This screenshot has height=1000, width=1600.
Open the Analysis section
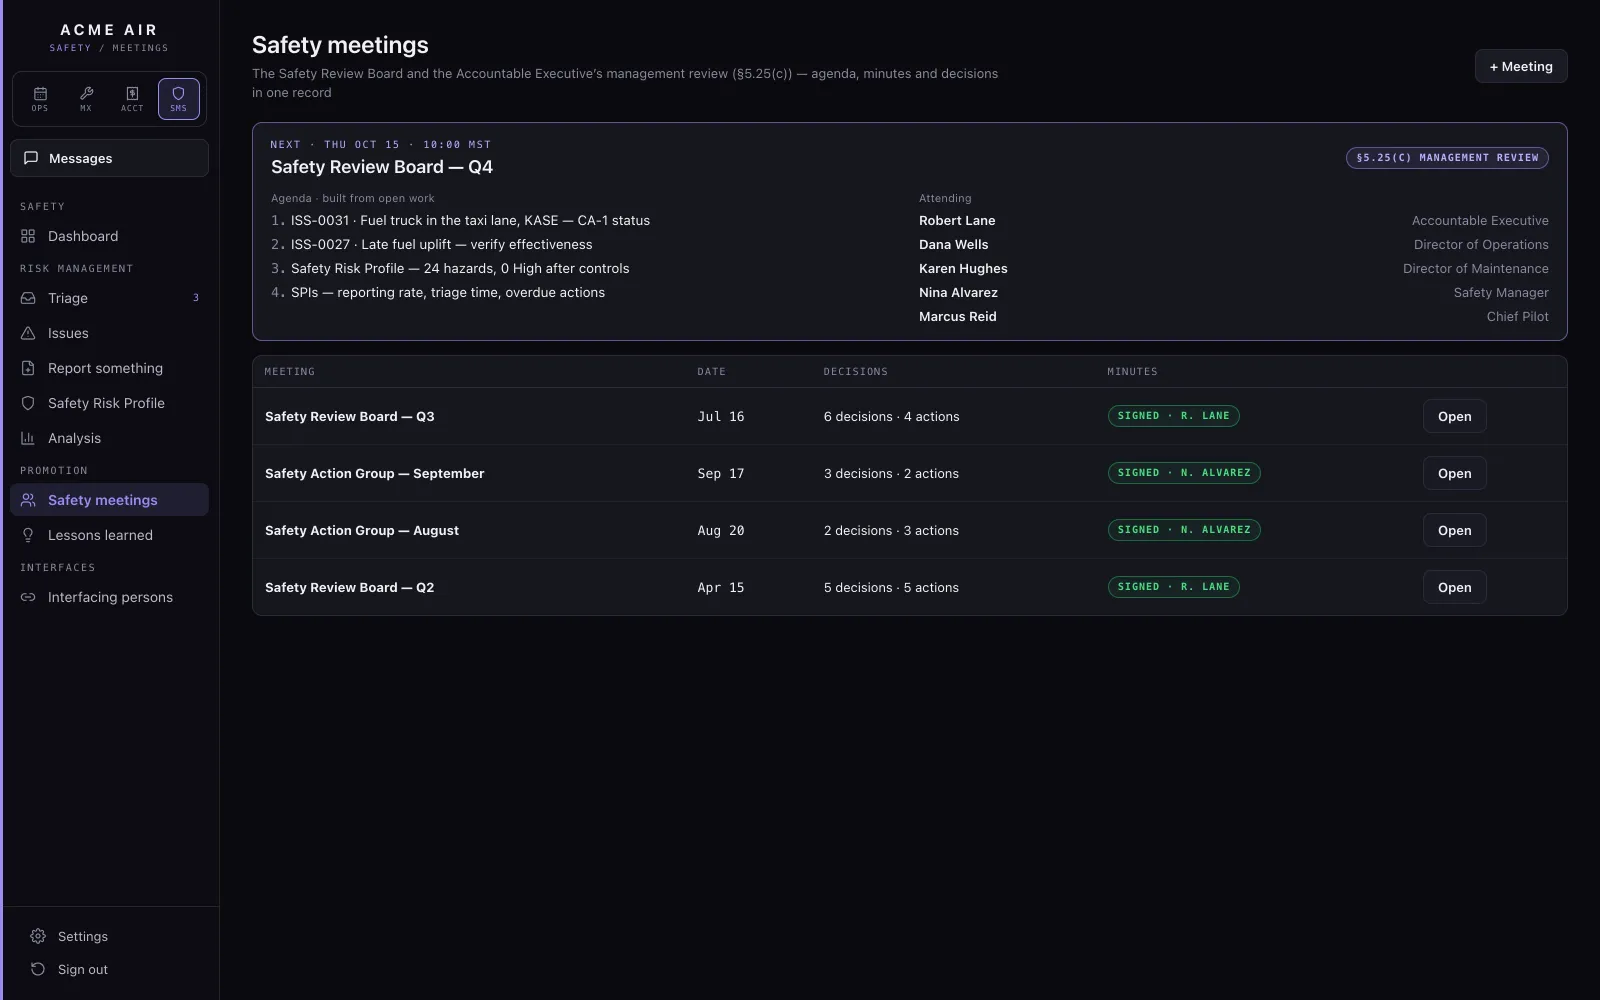[109, 438]
